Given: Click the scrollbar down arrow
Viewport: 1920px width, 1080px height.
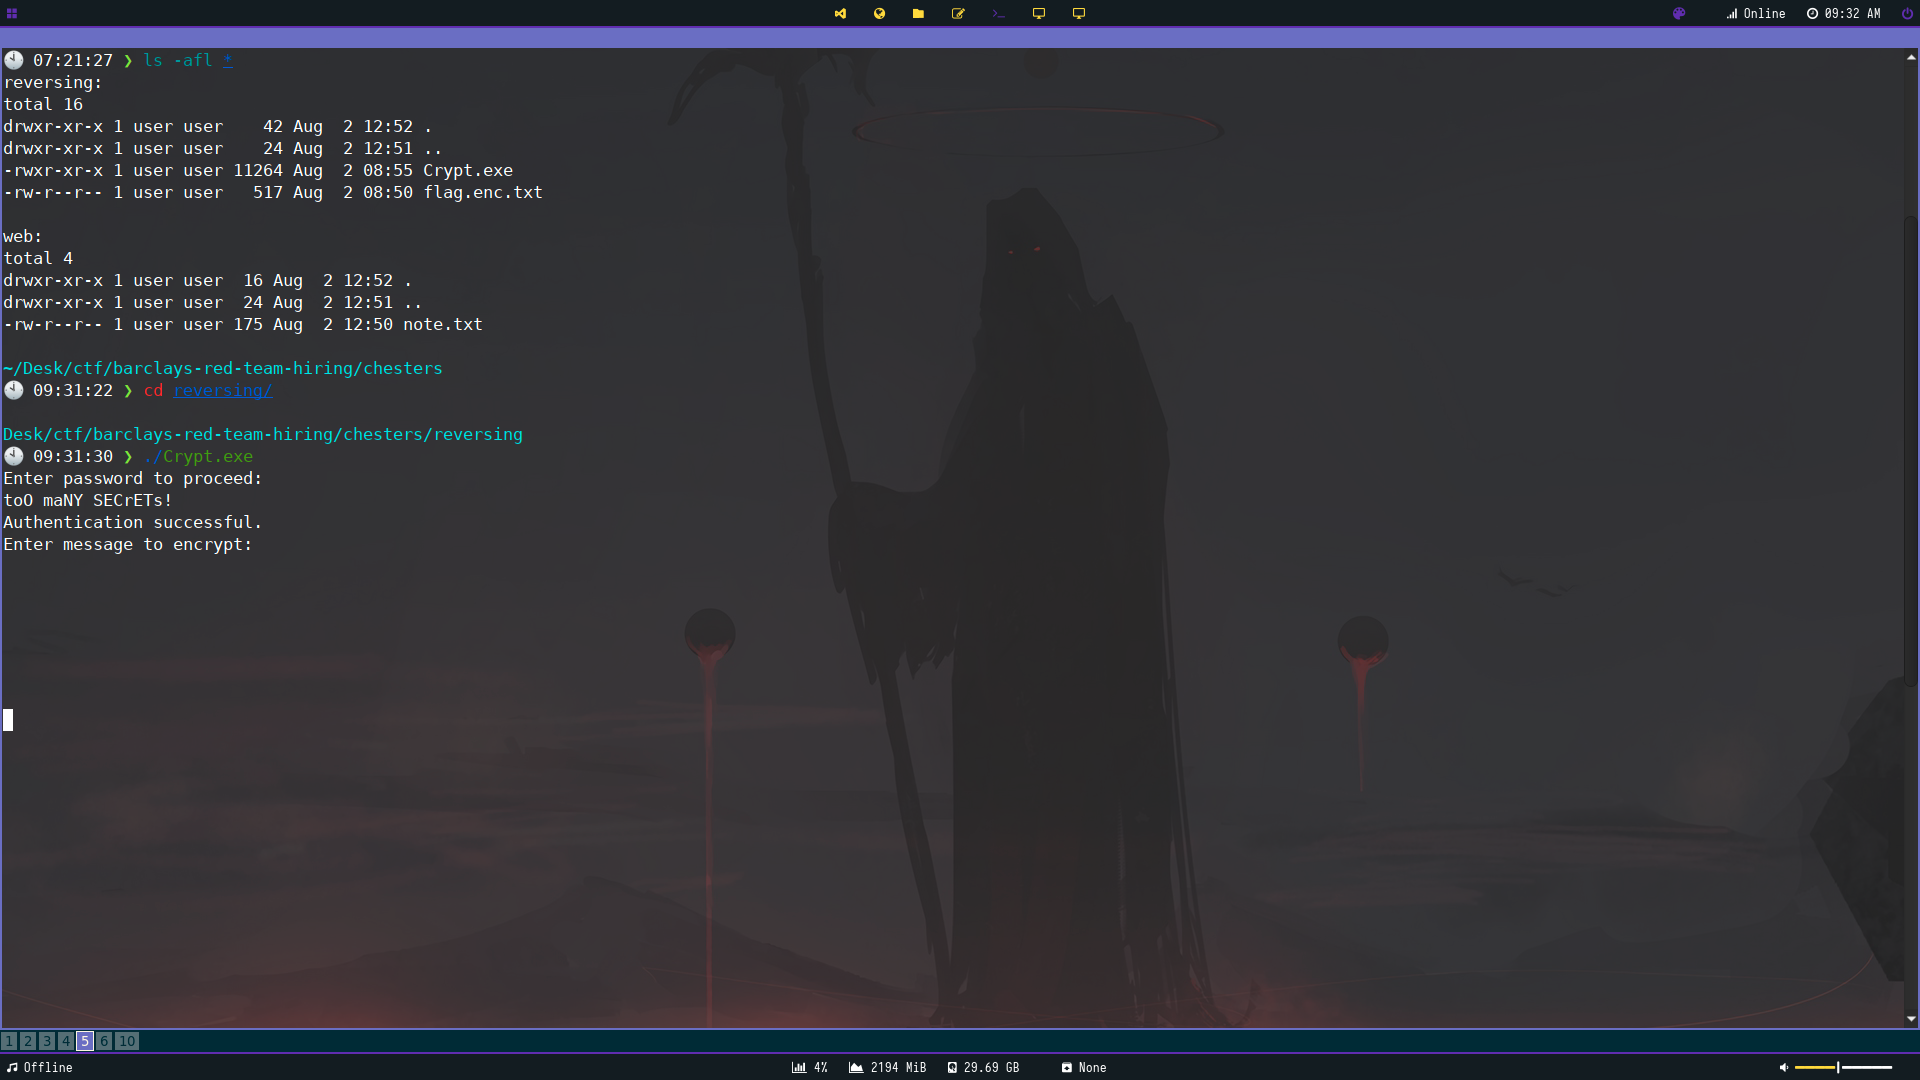Looking at the screenshot, I should 1911,1019.
